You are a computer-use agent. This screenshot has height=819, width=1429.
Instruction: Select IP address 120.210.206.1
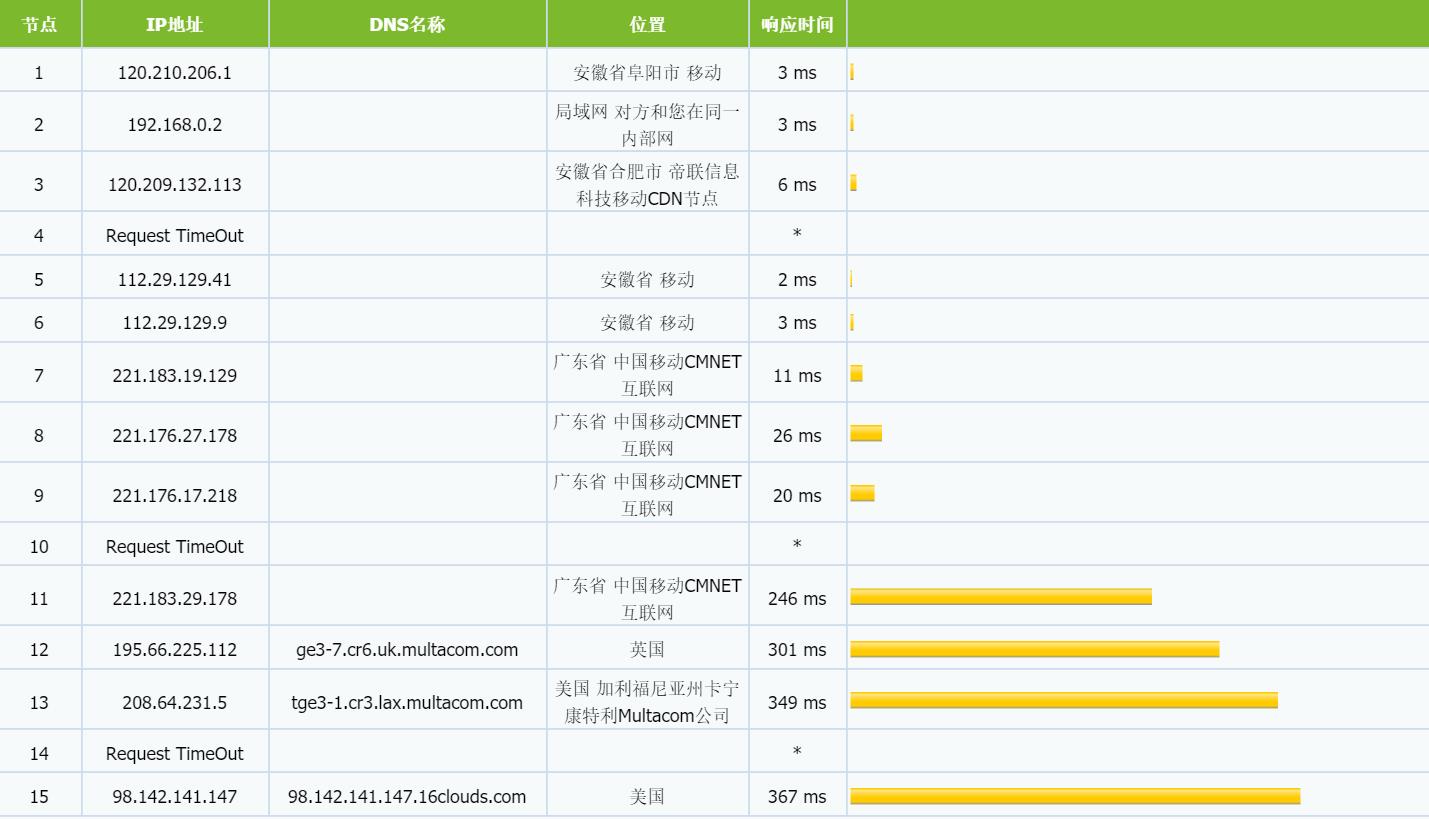point(175,73)
